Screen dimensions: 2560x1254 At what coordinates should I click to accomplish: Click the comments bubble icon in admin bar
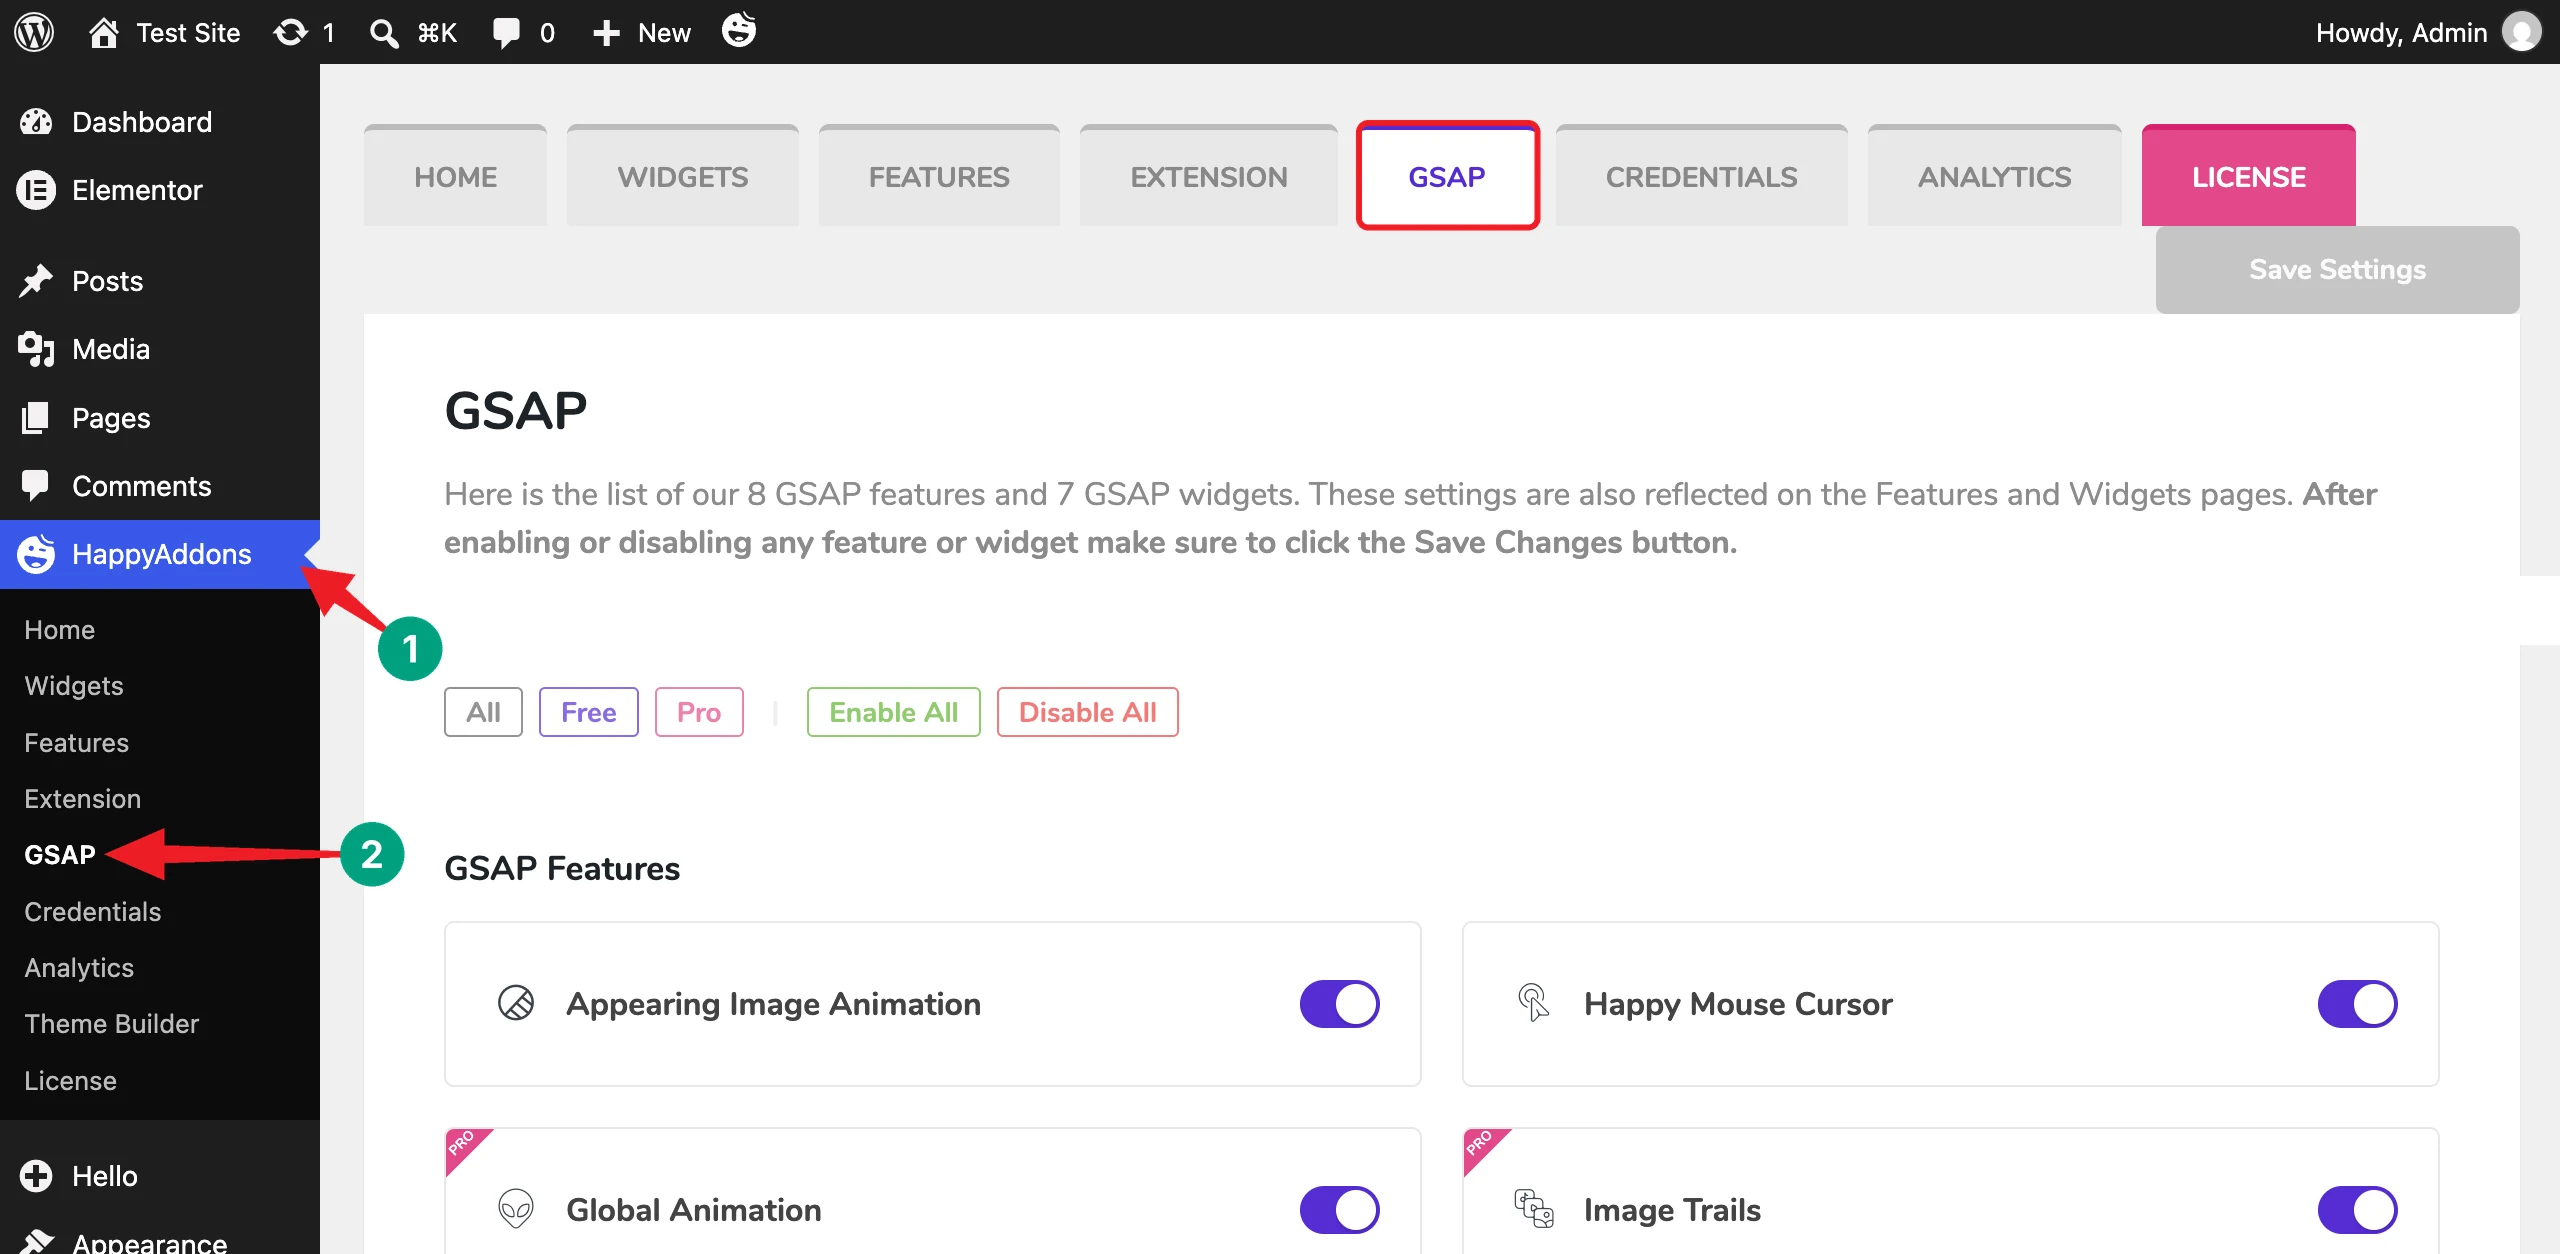coord(507,33)
